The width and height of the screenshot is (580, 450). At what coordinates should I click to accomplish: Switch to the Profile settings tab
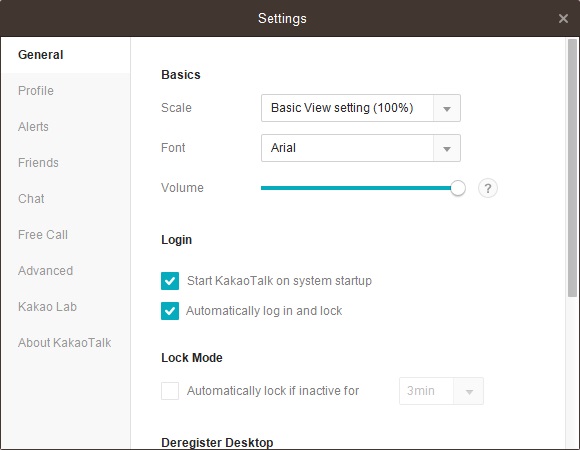coord(65,91)
